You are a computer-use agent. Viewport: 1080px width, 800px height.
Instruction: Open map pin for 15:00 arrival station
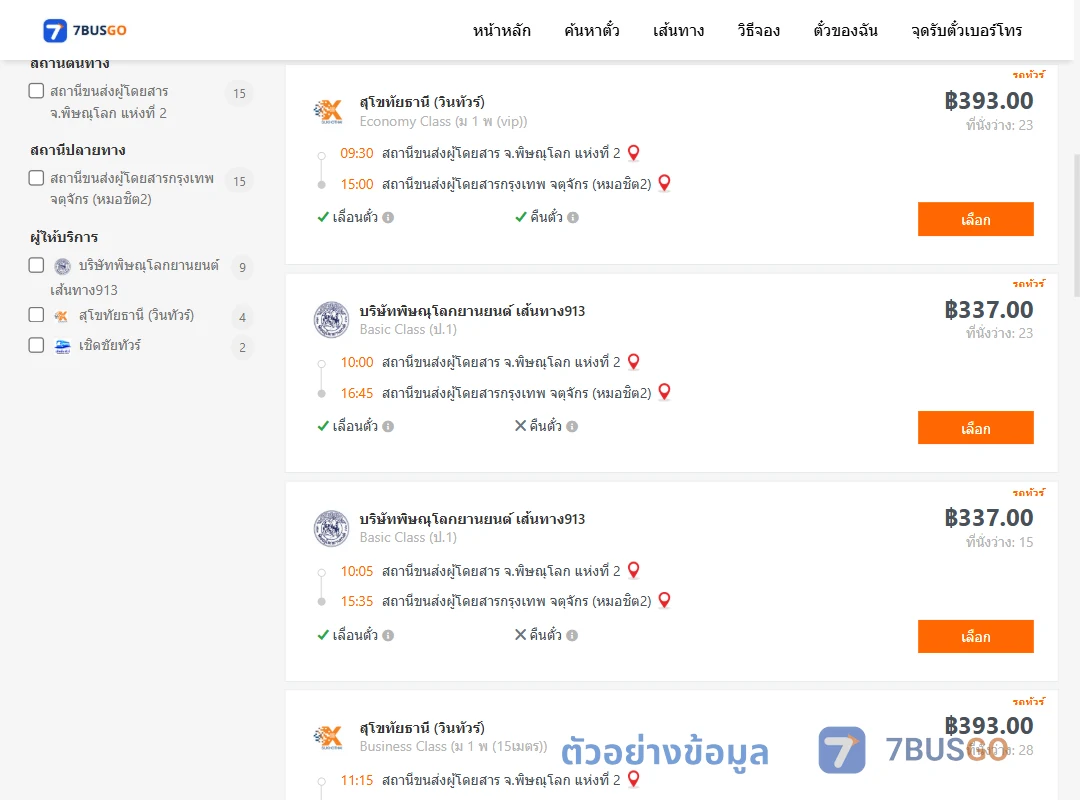pyautogui.click(x=665, y=183)
